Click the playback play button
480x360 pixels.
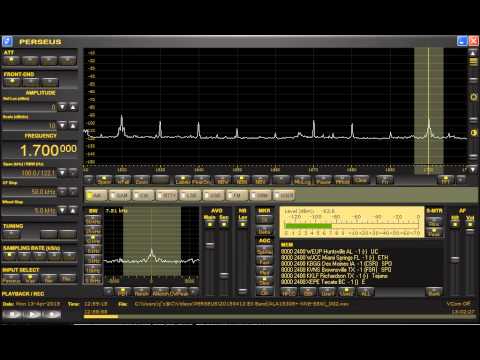[32, 314]
